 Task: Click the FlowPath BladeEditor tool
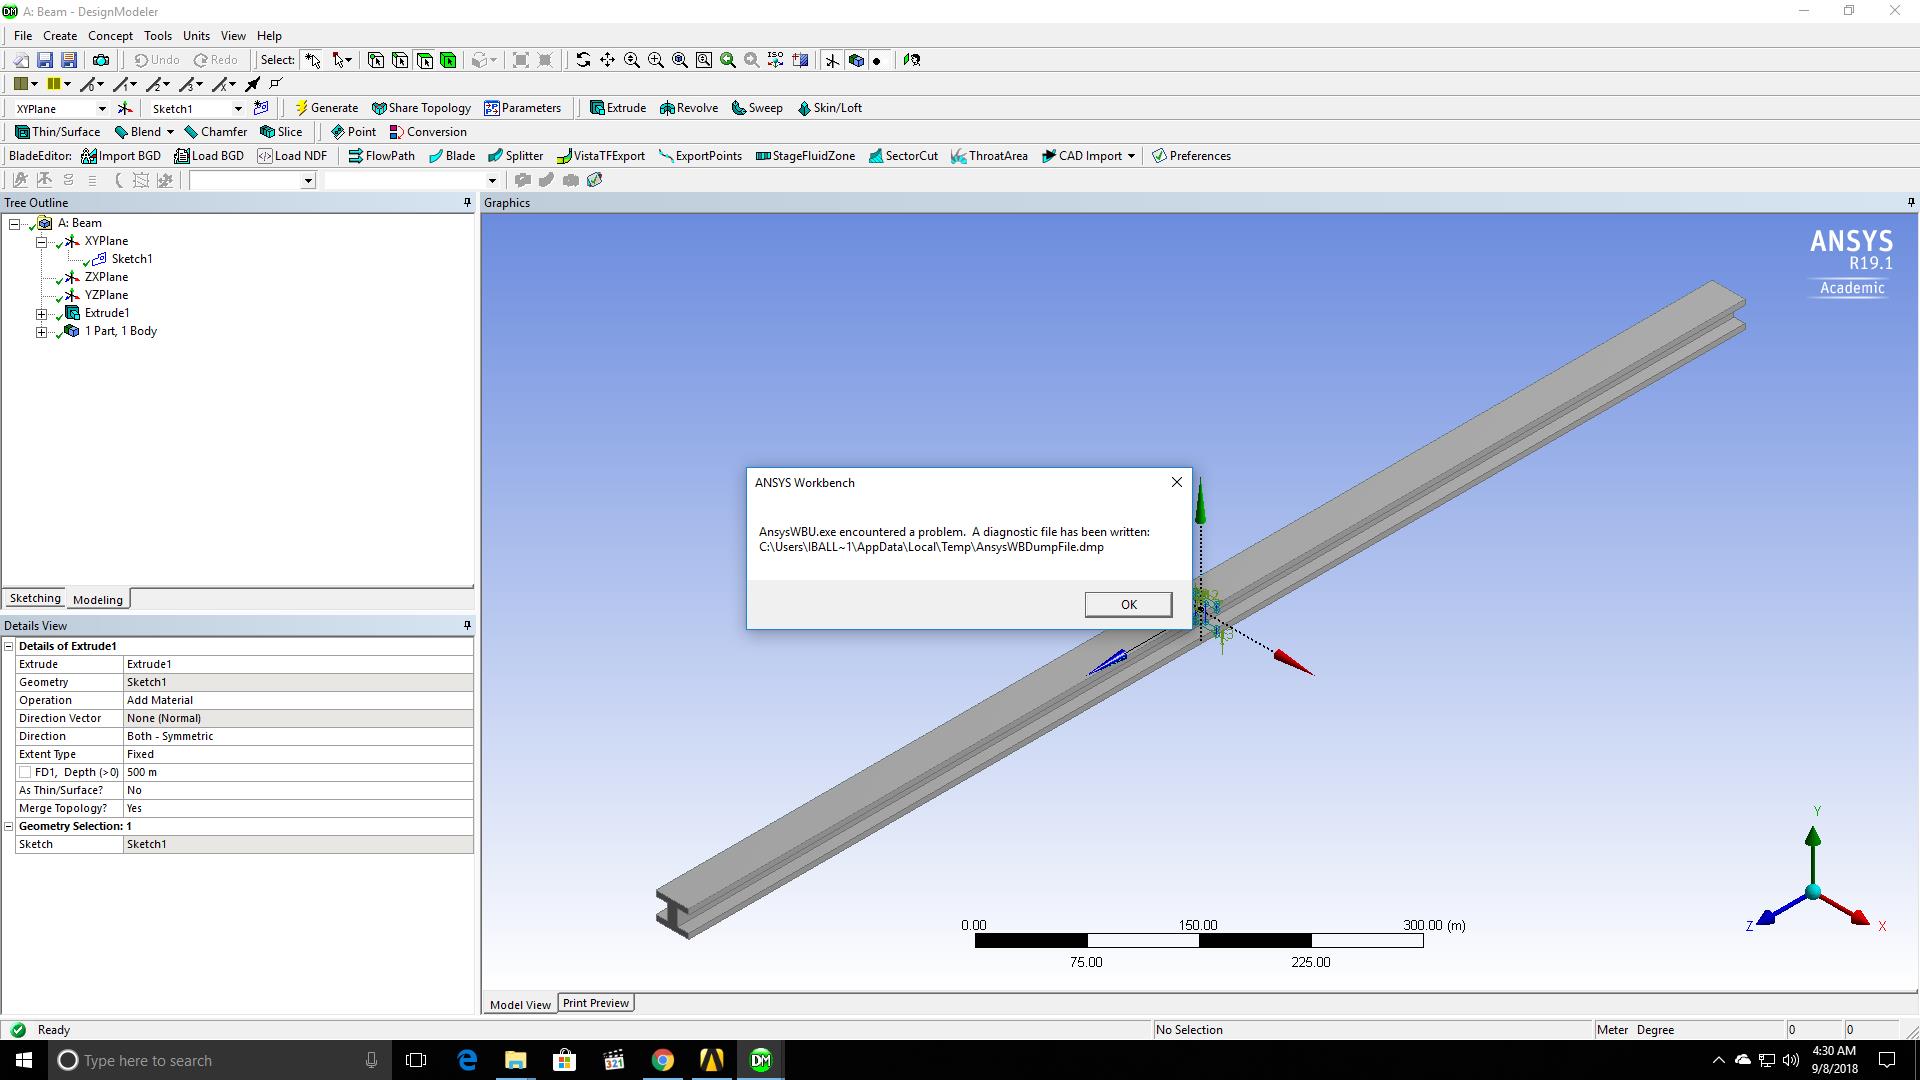[381, 156]
